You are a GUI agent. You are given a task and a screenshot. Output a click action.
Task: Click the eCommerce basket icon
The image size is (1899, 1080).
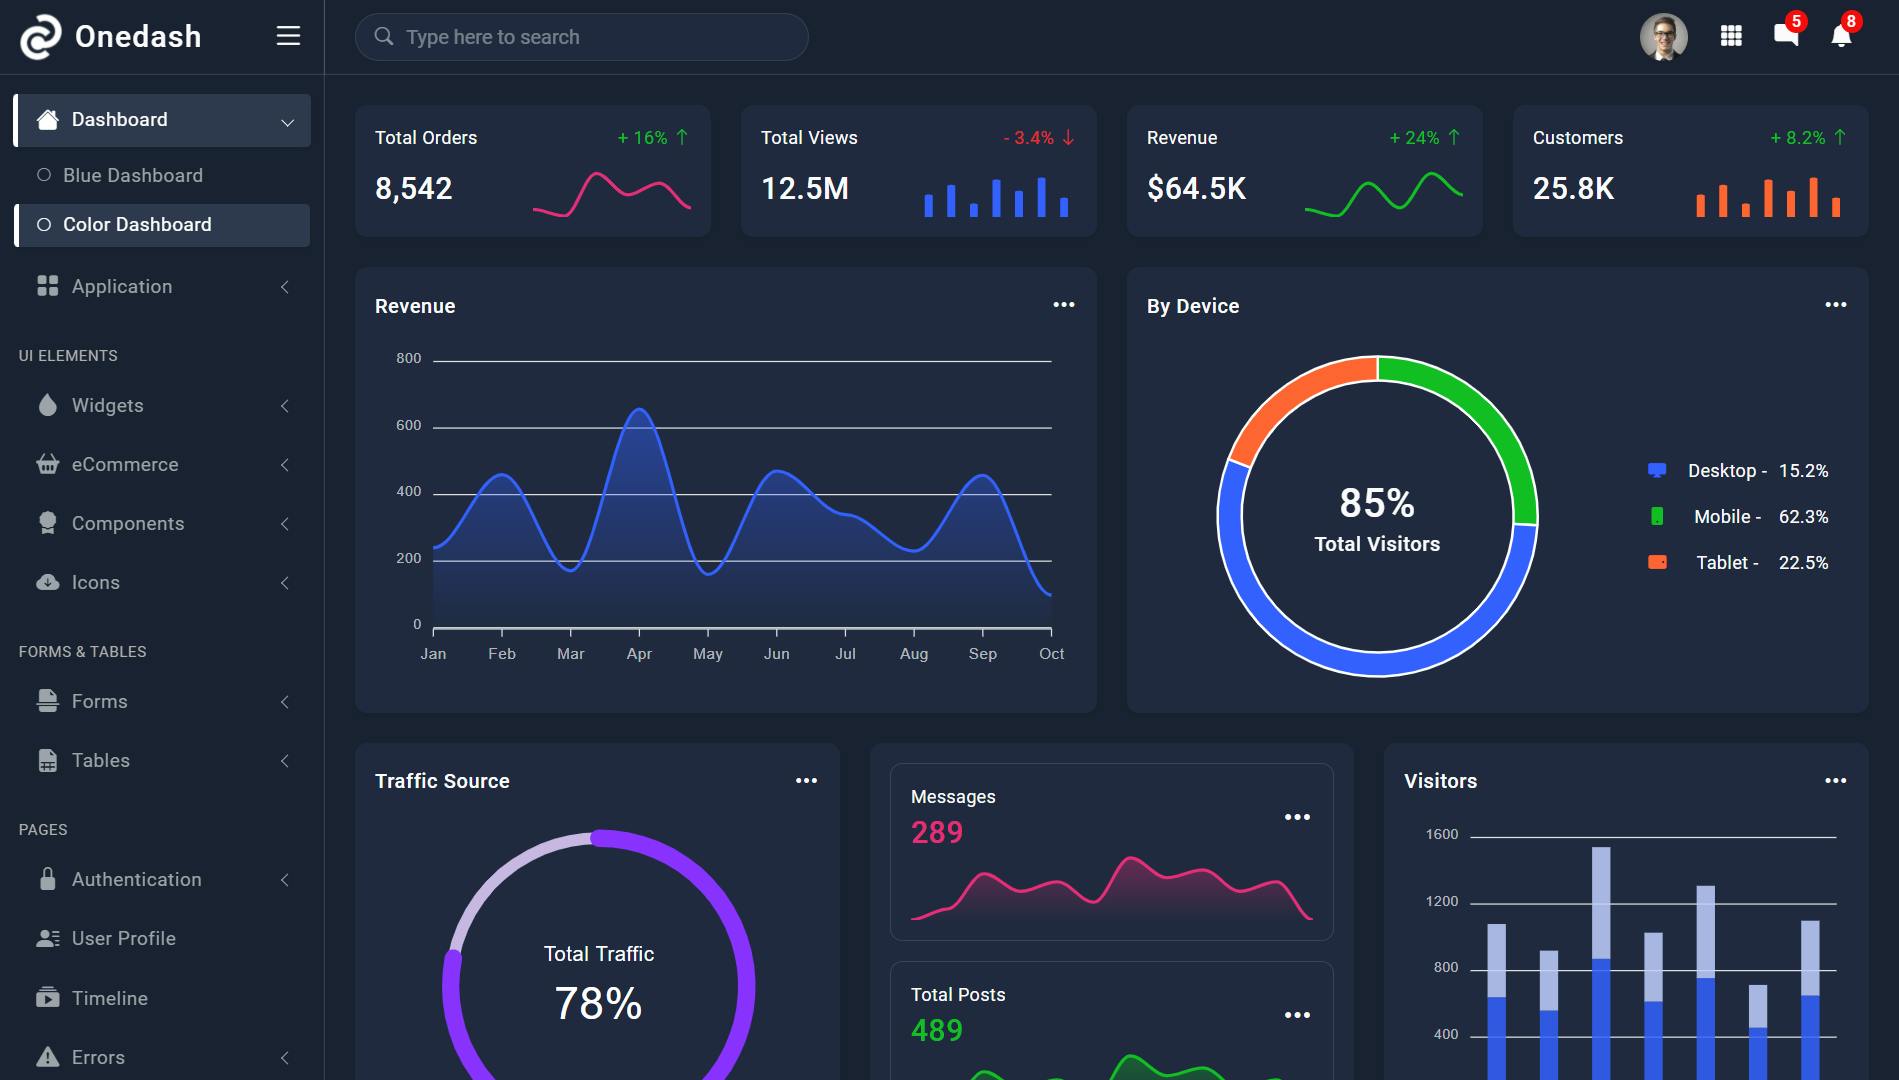[x=47, y=464]
